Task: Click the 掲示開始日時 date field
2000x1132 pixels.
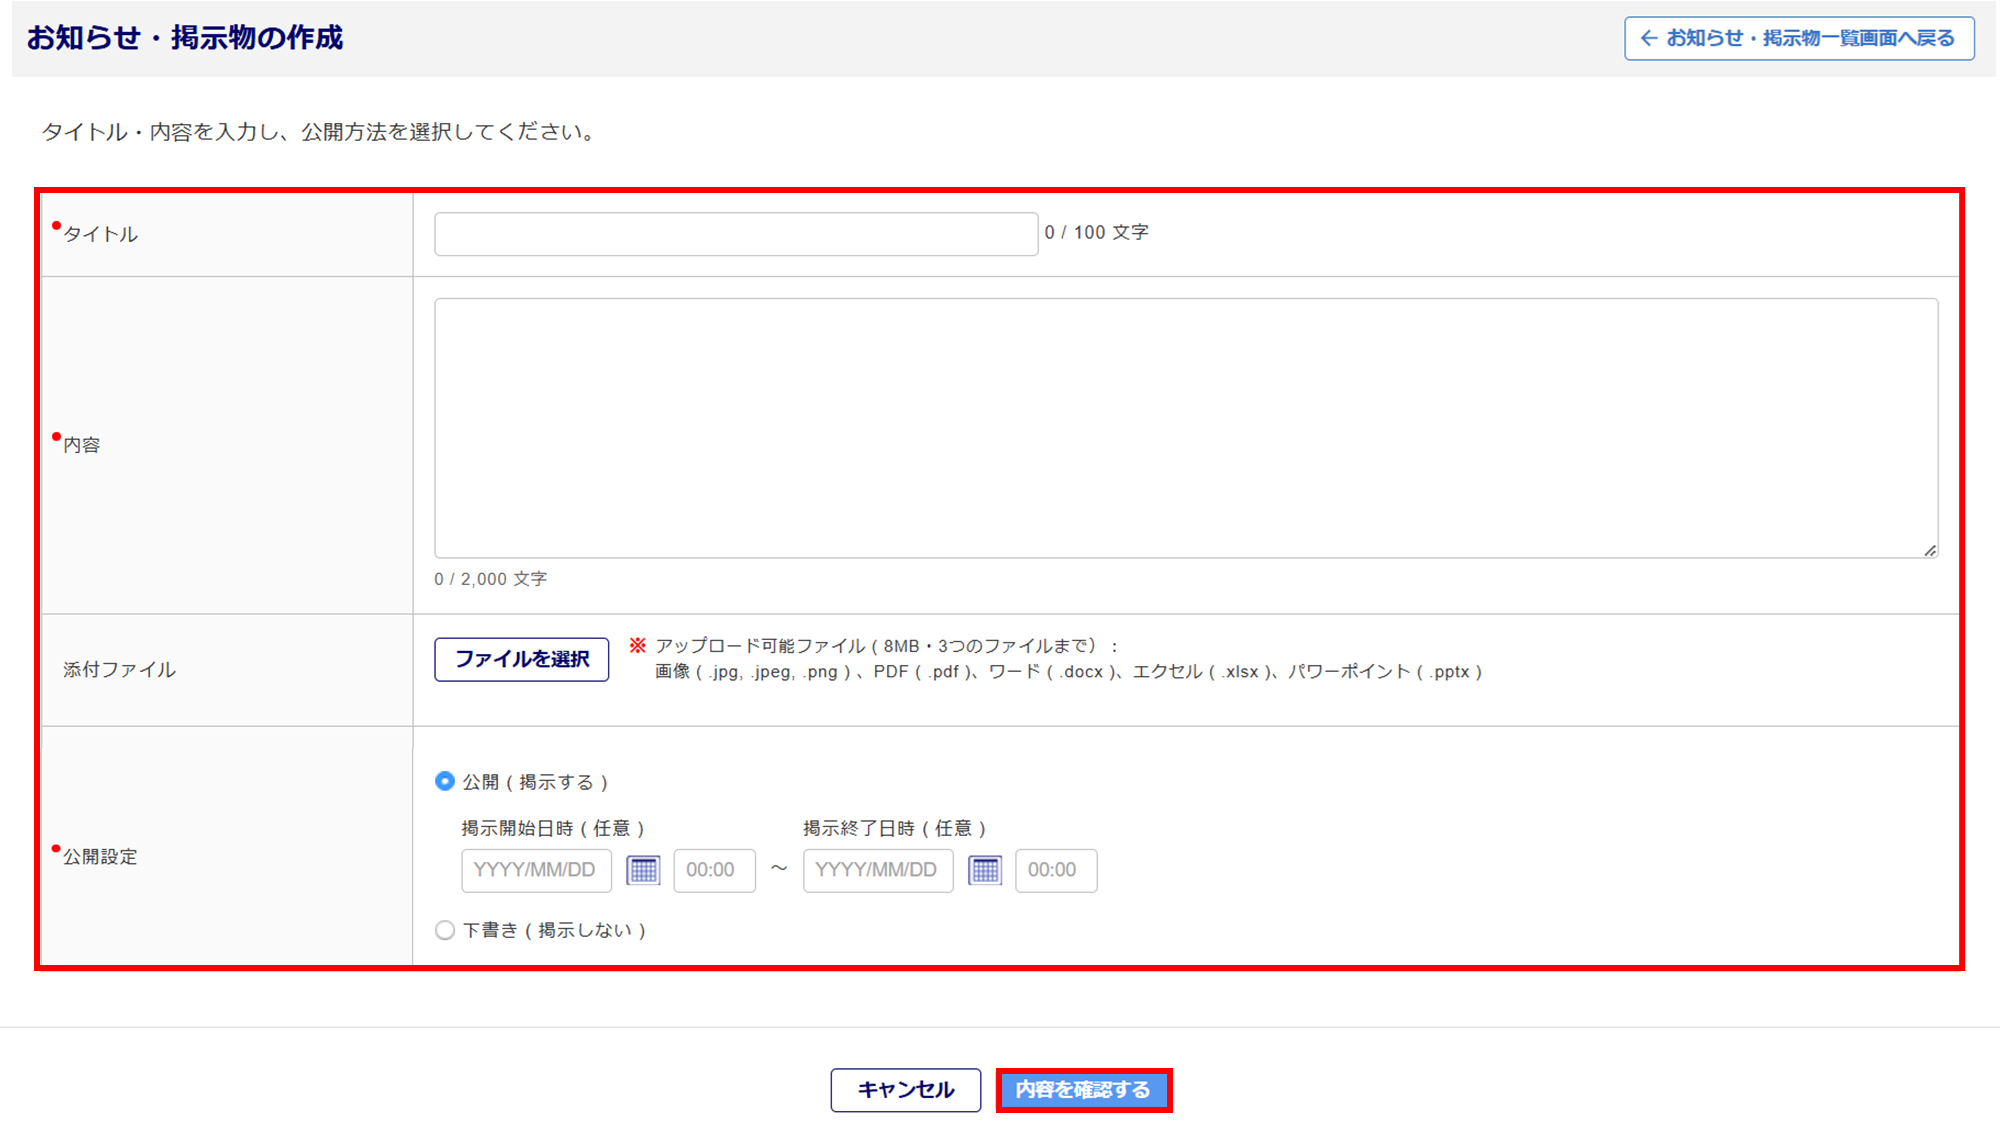Action: tap(536, 870)
